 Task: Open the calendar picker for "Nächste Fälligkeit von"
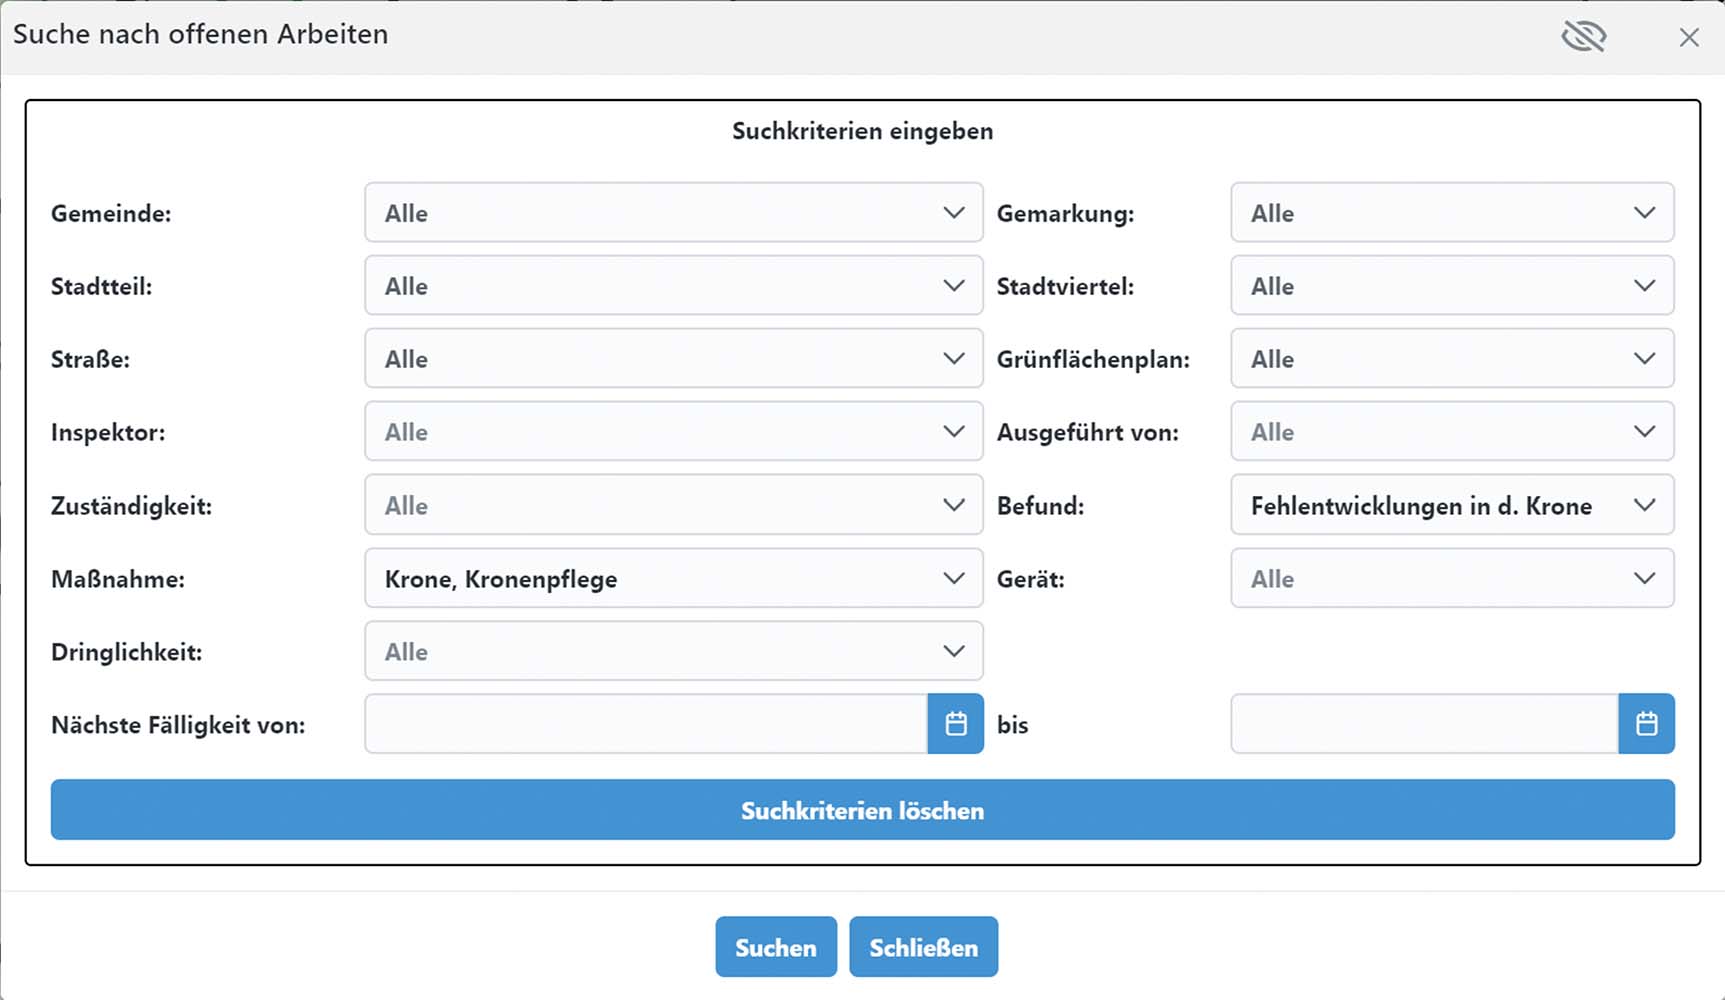pos(956,723)
